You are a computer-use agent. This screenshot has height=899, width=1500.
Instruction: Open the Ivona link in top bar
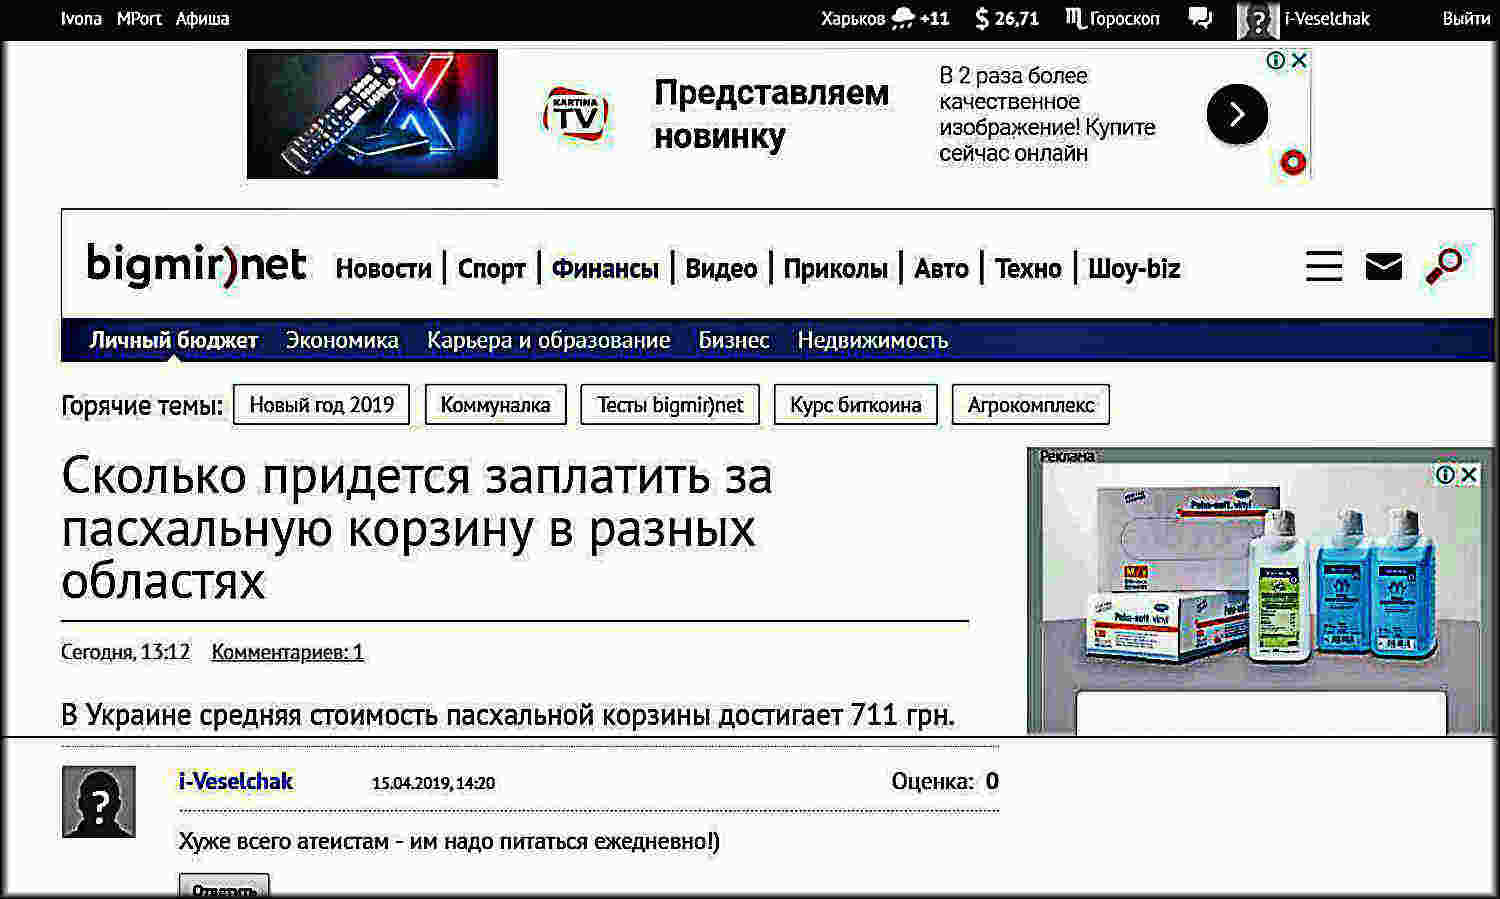tap(81, 18)
